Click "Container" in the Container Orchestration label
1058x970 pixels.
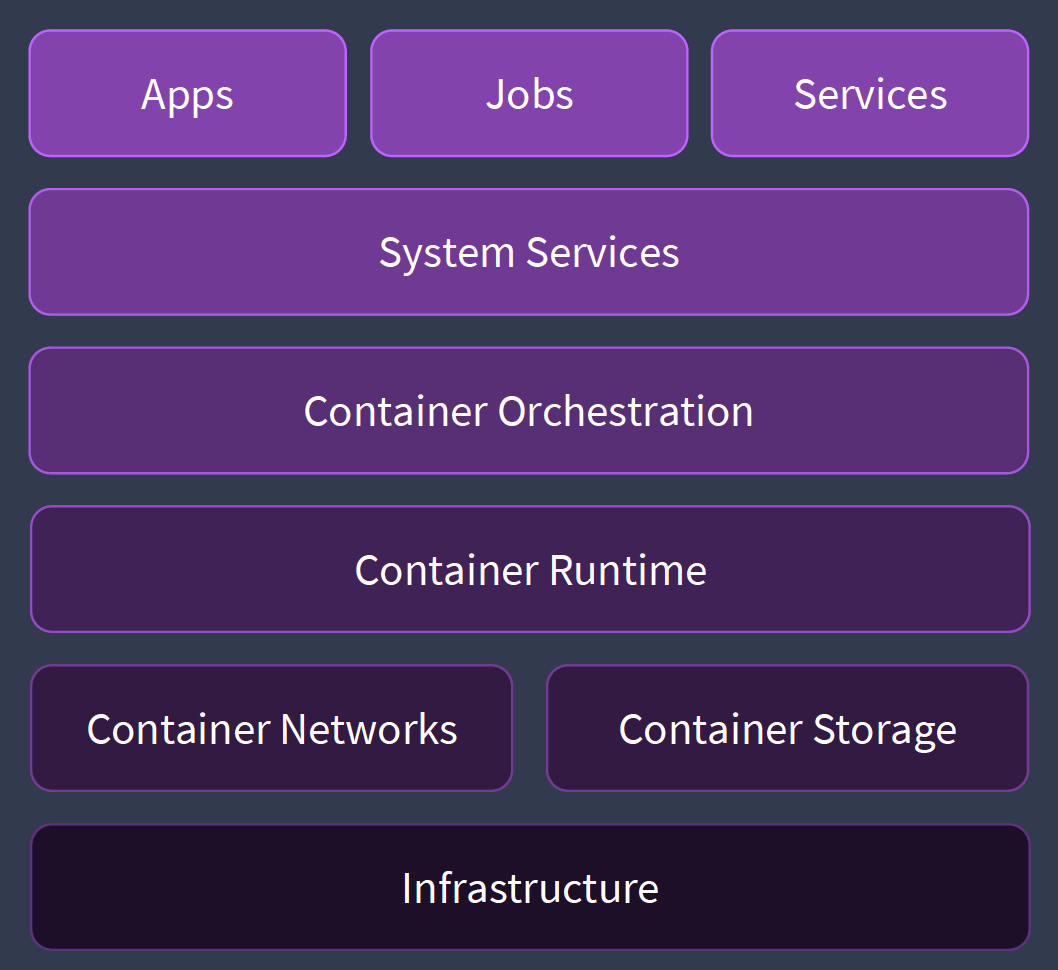point(396,412)
